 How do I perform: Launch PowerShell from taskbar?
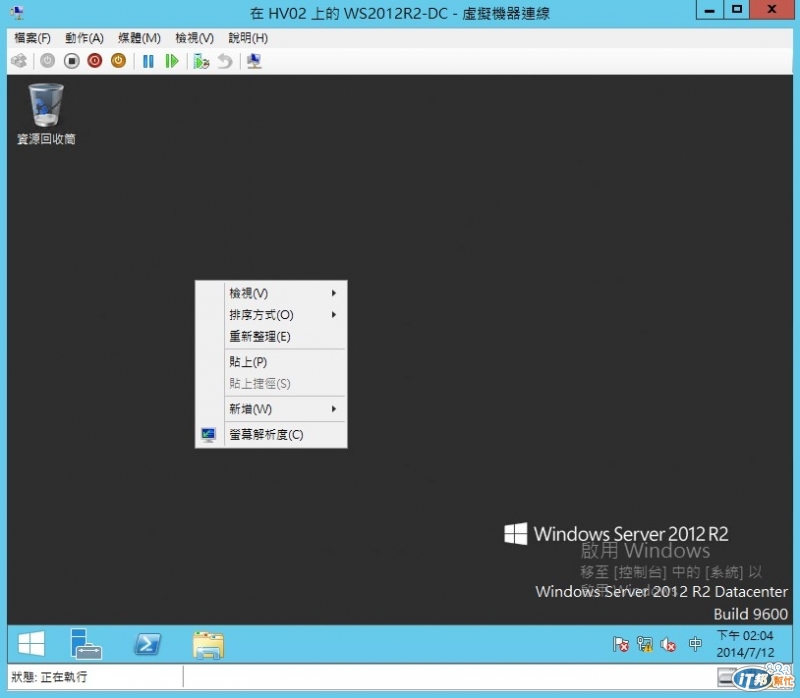(x=147, y=644)
